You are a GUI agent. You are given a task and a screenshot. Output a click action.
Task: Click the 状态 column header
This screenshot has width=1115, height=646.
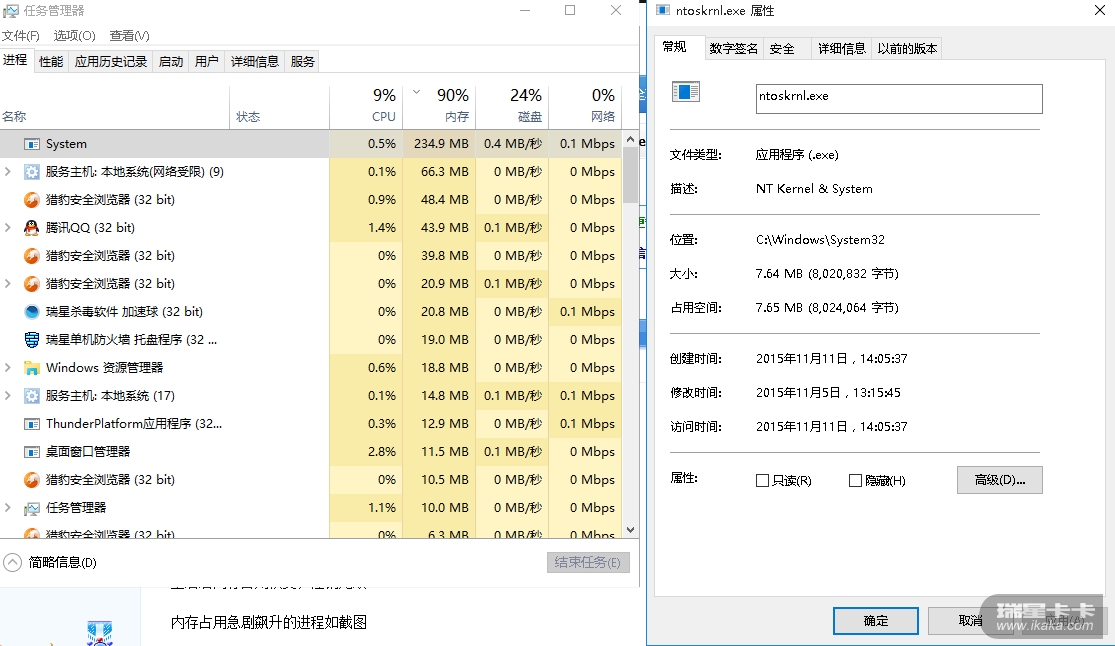coord(279,107)
